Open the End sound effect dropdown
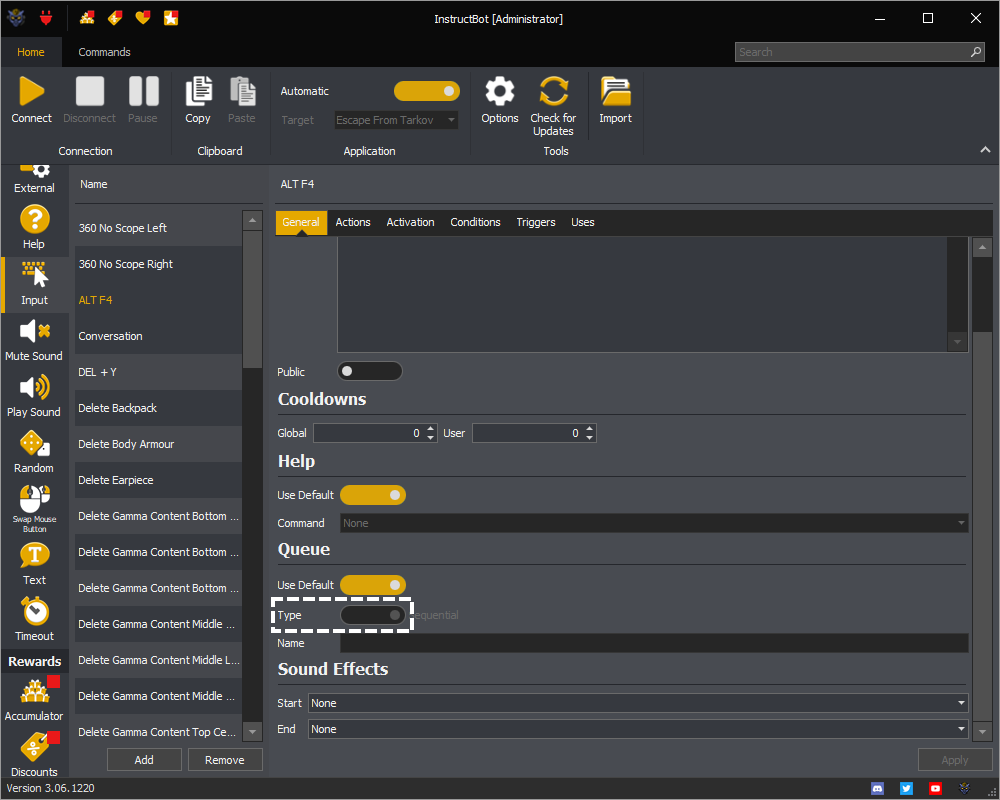The width and height of the screenshot is (1000, 800). click(x=638, y=729)
